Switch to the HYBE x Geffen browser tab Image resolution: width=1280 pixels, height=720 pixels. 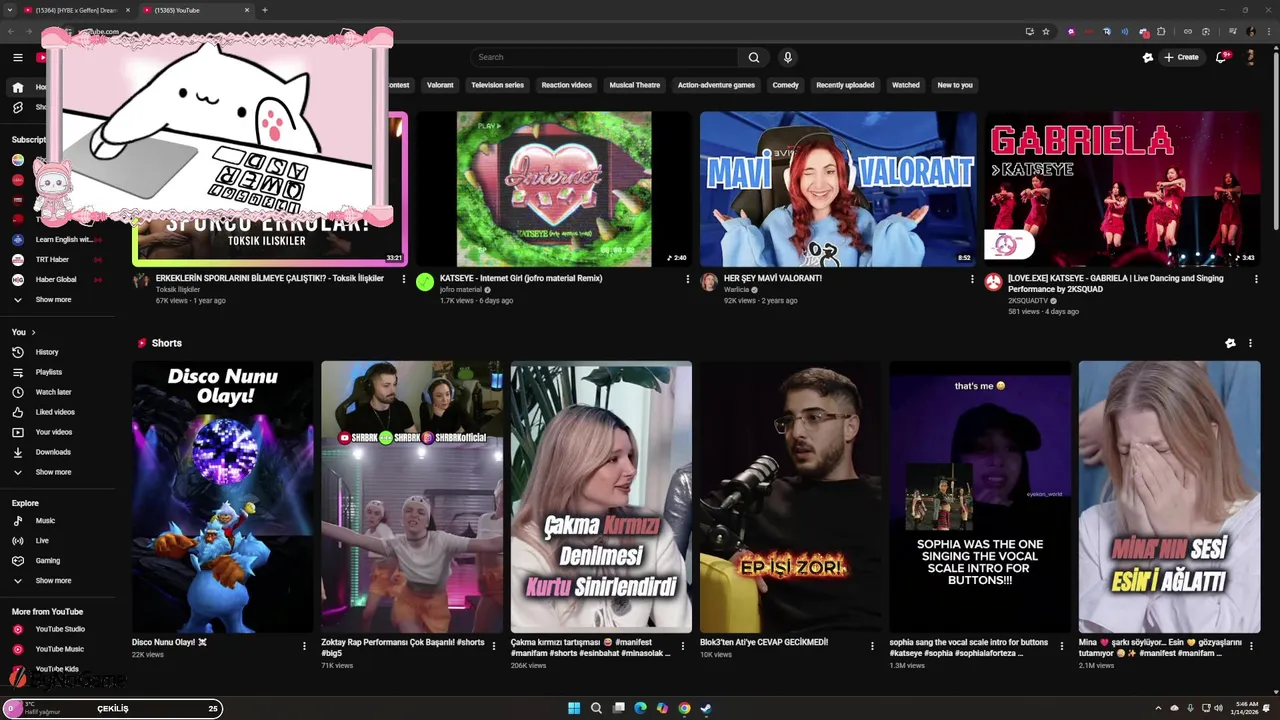[76, 10]
